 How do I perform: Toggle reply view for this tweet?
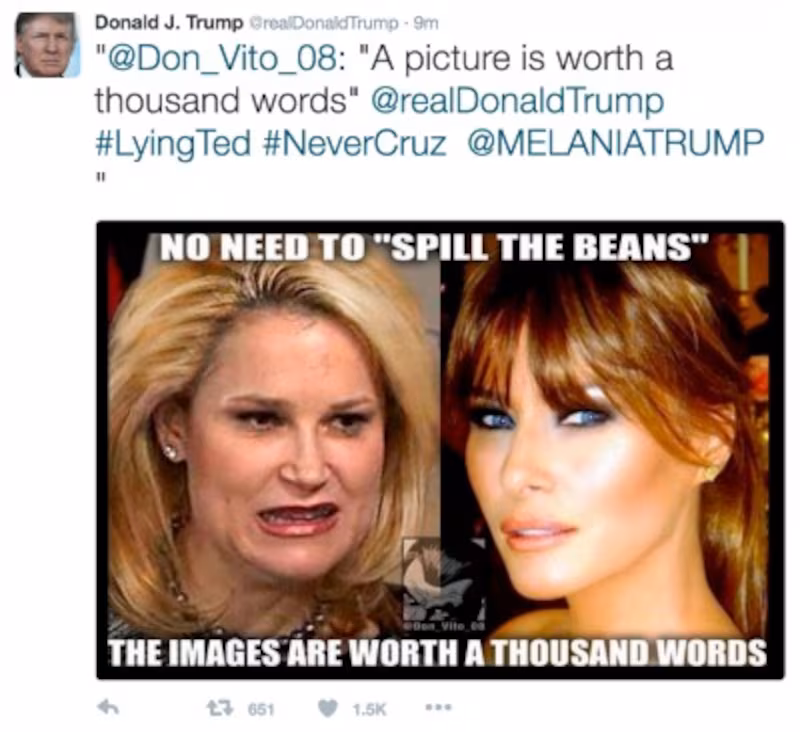pyautogui.click(x=108, y=706)
